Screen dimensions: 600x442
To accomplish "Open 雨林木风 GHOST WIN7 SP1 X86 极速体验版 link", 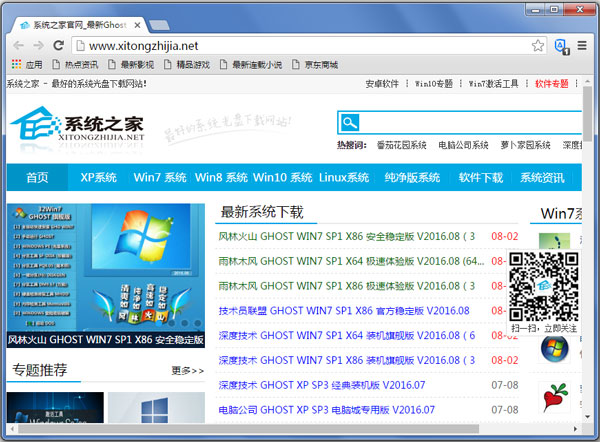I will pyautogui.click(x=346, y=286).
